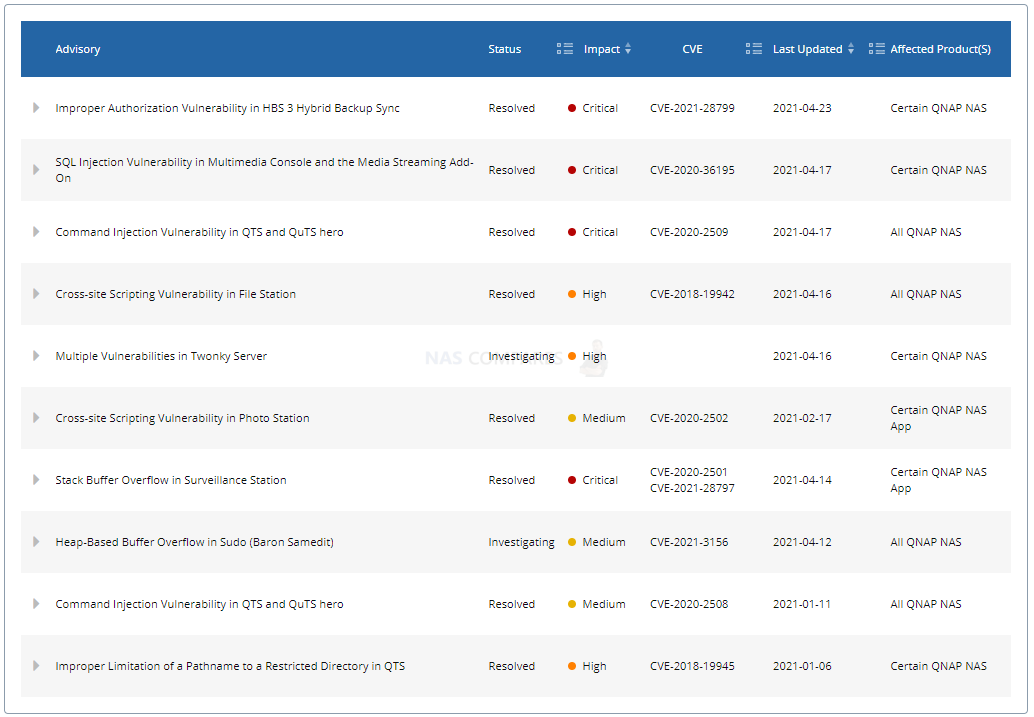Select the CVE-2021-3156 cell
The height and width of the screenshot is (717, 1034).
click(x=689, y=542)
